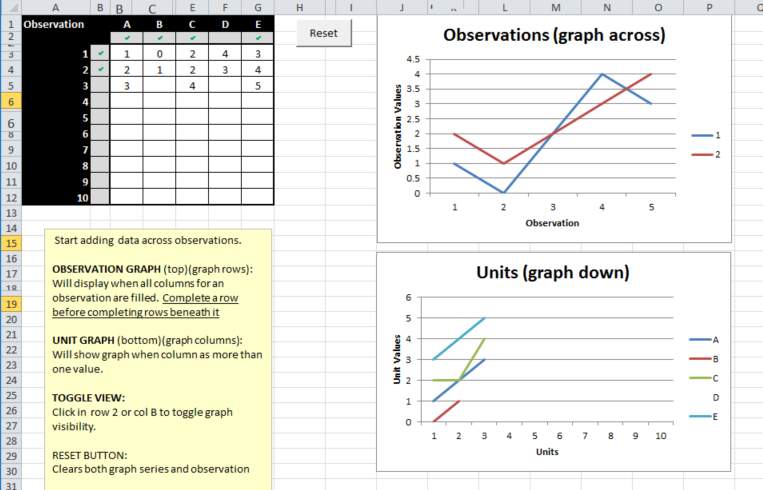Select the "Observation Values" vertical axis title
Viewport: 763px width, 490px height.
click(398, 125)
